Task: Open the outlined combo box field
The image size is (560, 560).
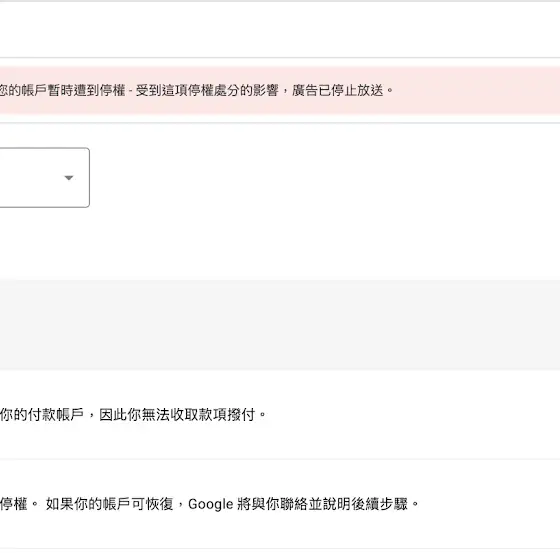Action: click(45, 178)
